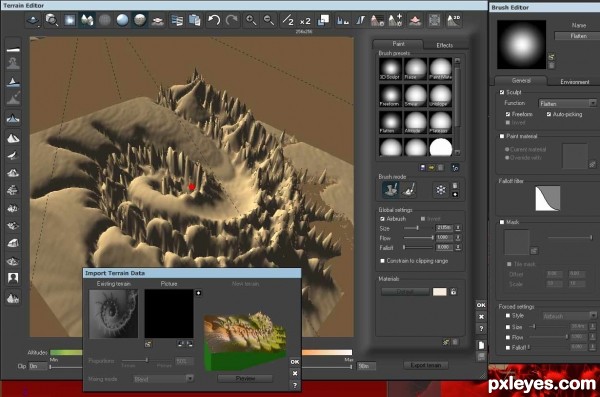This screenshot has width=600, height=397.
Task: Enable the Mask checkbox in Brush Editor
Action: pos(502,222)
